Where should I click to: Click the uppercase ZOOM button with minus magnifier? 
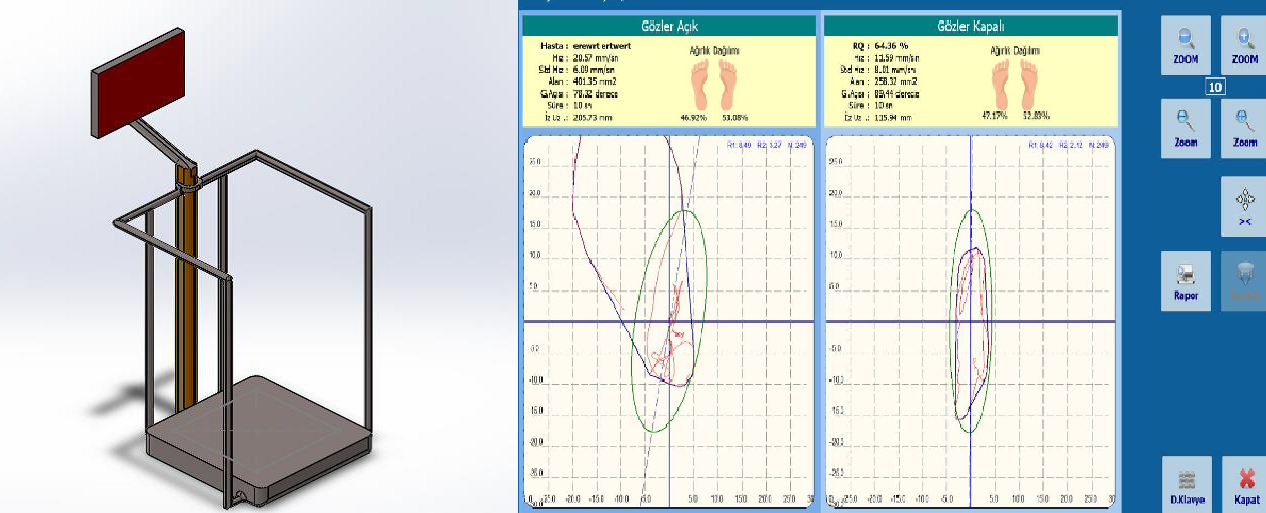(x=1185, y=45)
